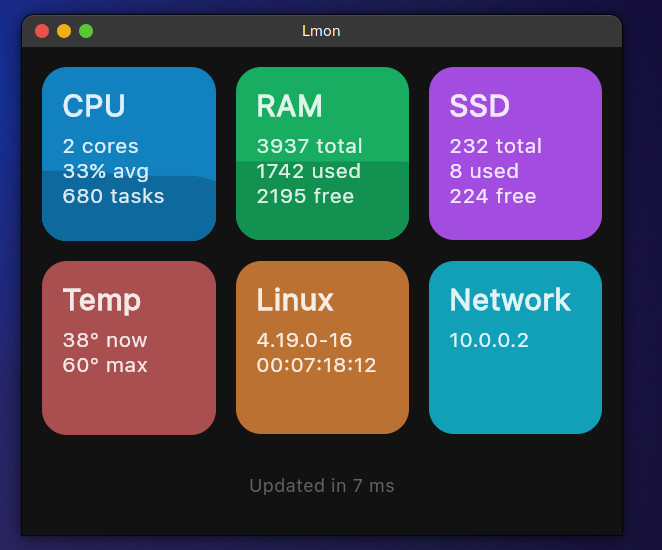
Task: Select the '224 free' SSD value
Action: point(493,196)
